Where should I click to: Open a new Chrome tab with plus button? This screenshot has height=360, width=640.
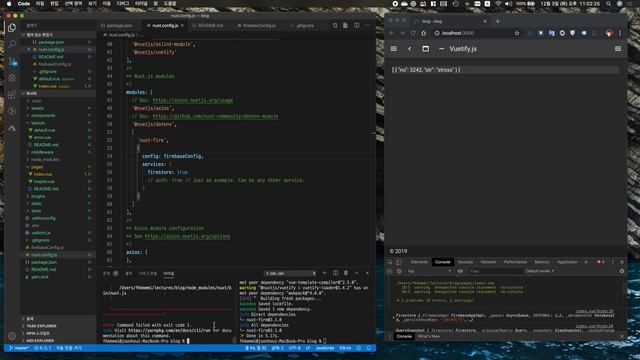(x=497, y=21)
